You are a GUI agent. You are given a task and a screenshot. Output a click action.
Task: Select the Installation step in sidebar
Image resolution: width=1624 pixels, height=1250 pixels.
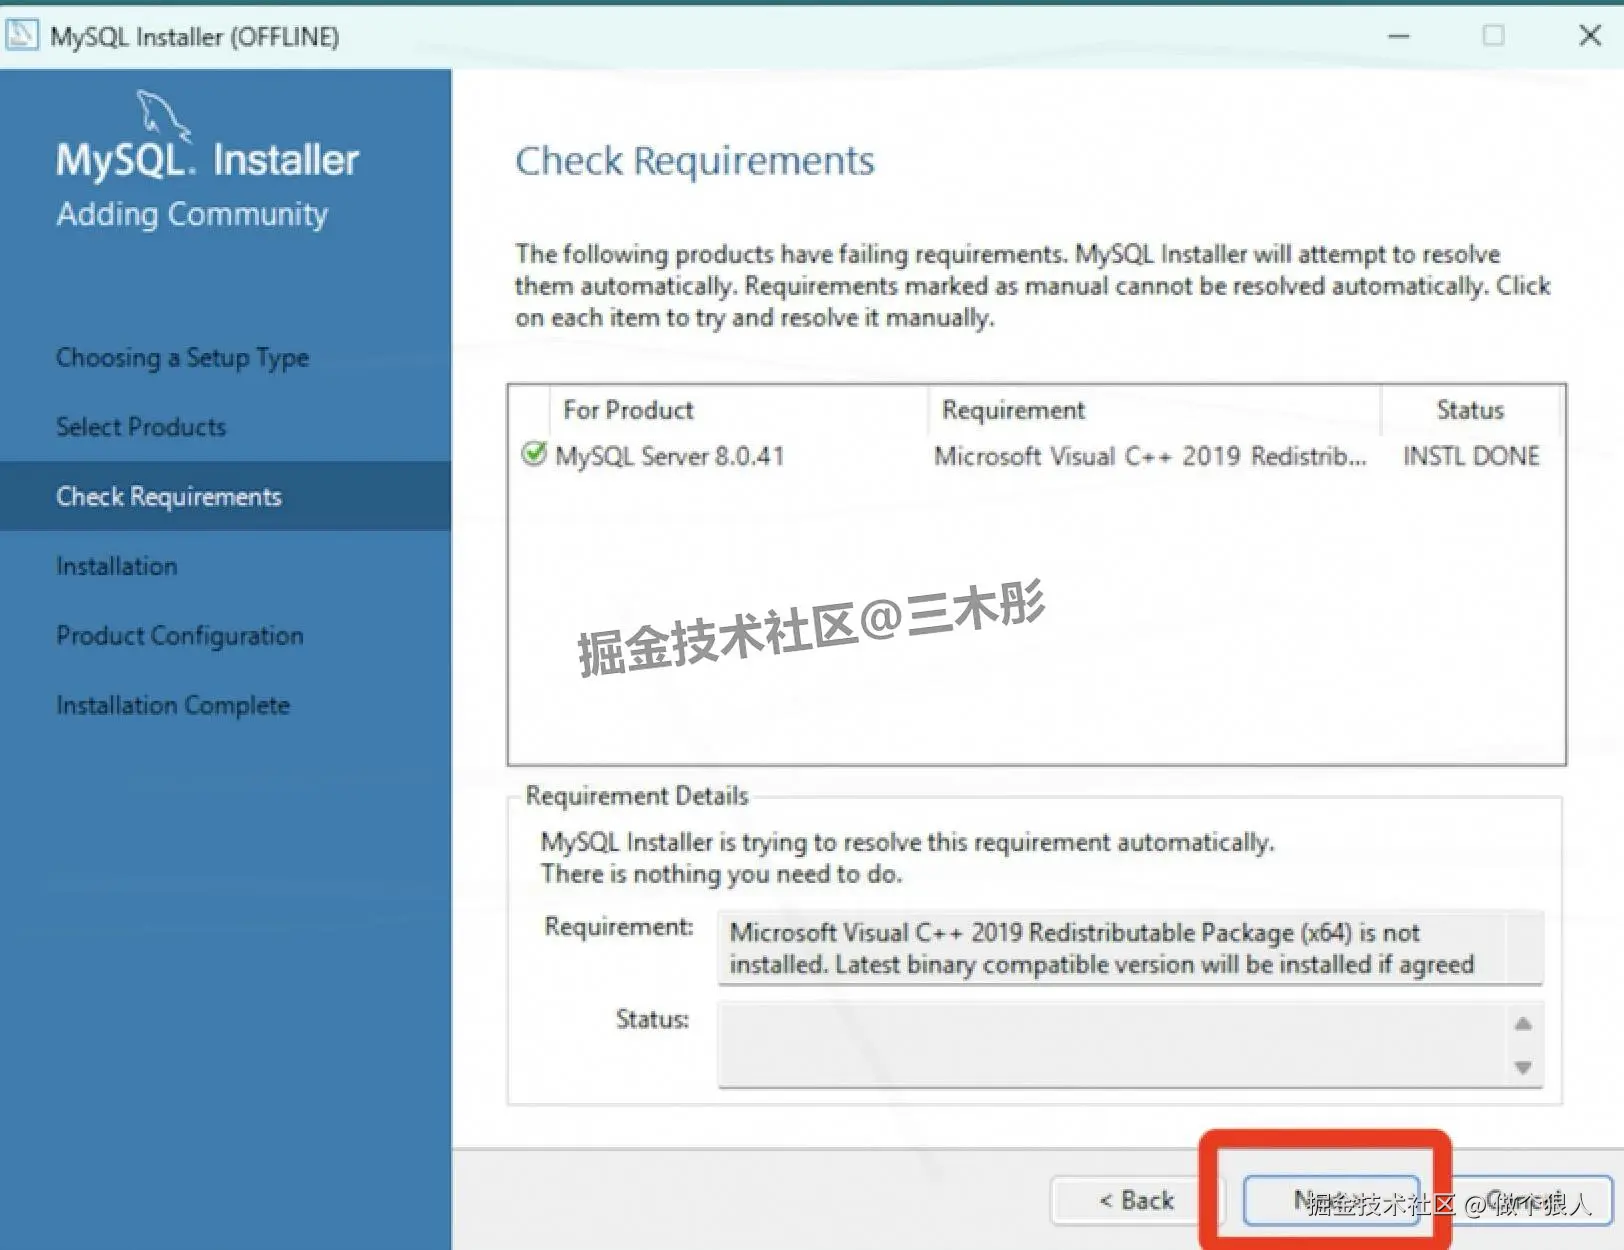pos(117,565)
